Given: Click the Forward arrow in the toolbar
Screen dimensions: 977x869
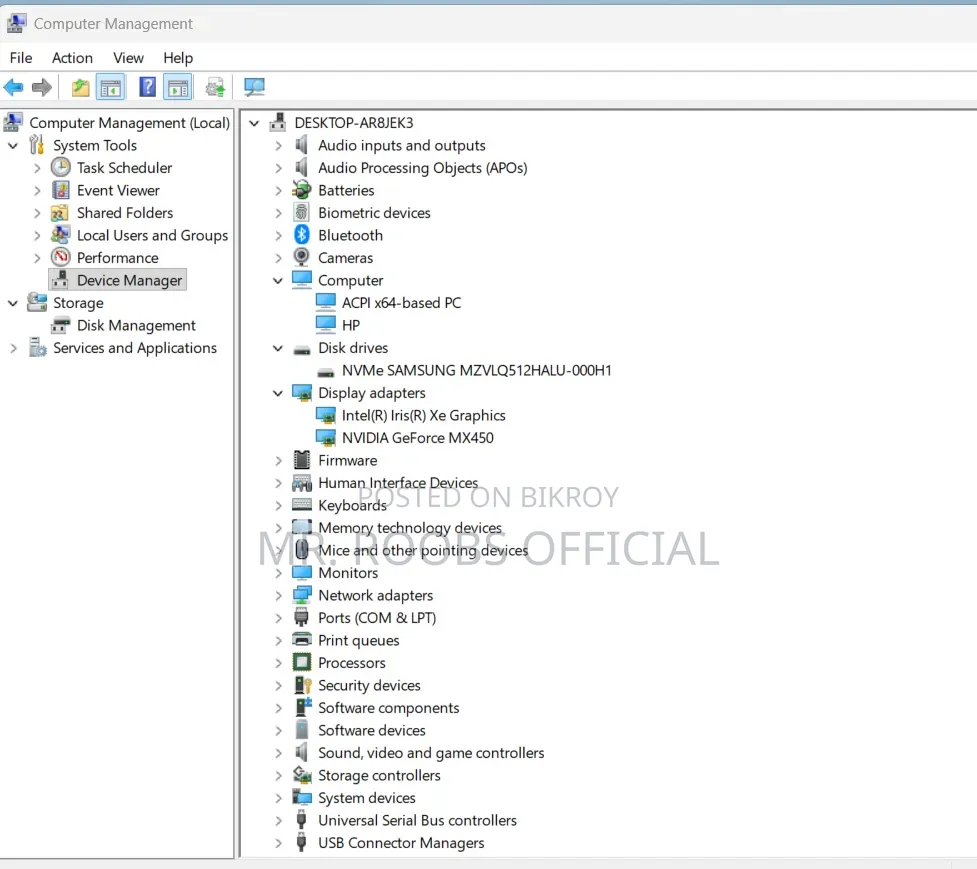Looking at the screenshot, I should click(x=42, y=87).
